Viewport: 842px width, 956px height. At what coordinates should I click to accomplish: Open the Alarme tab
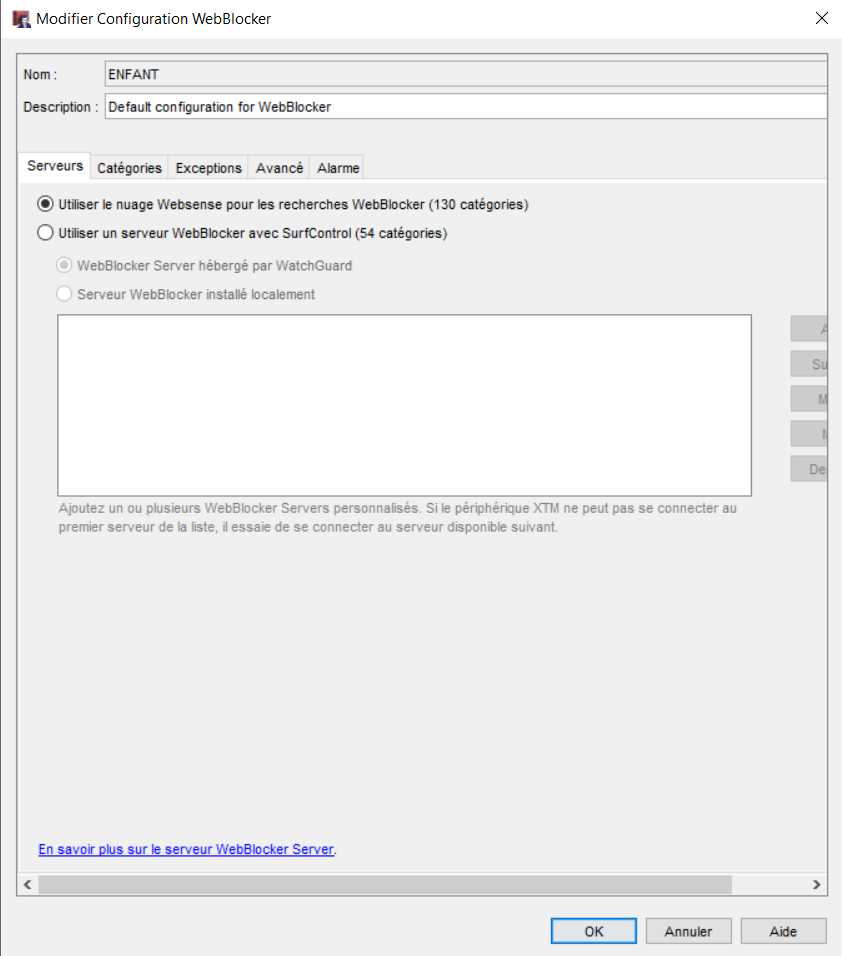tap(338, 168)
